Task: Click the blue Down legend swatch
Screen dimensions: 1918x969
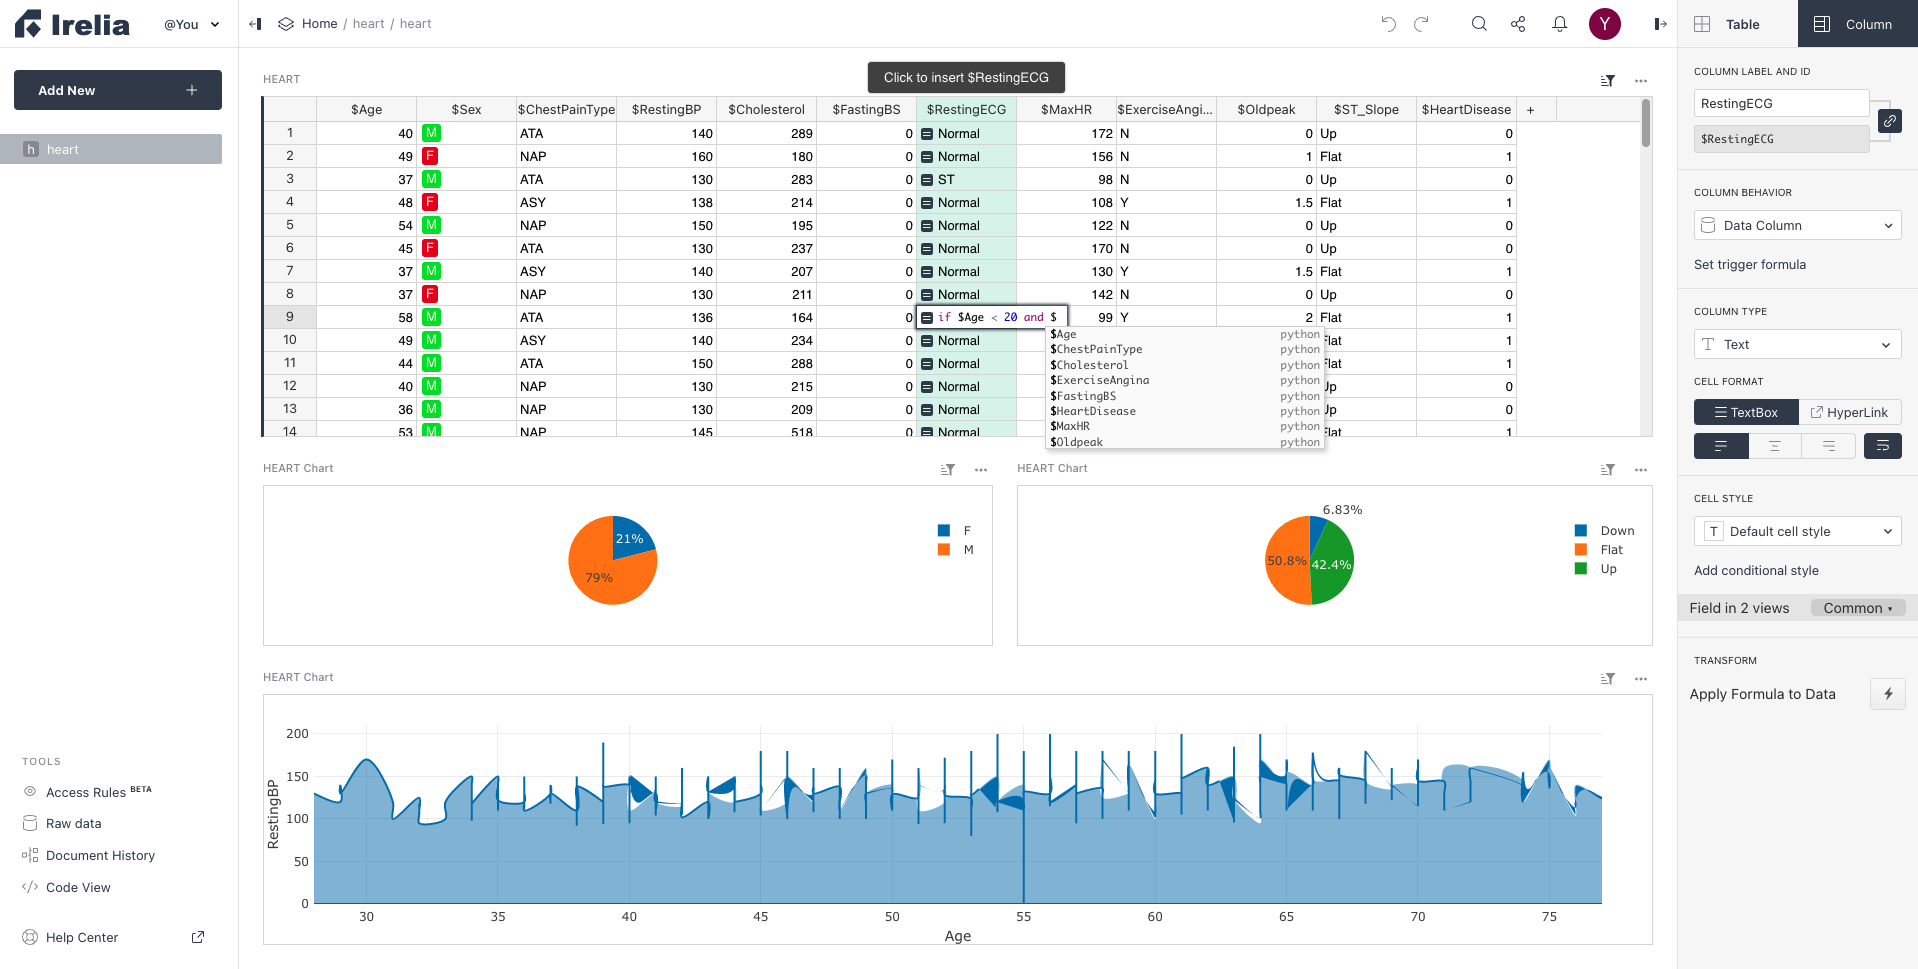Action: click(x=1581, y=531)
